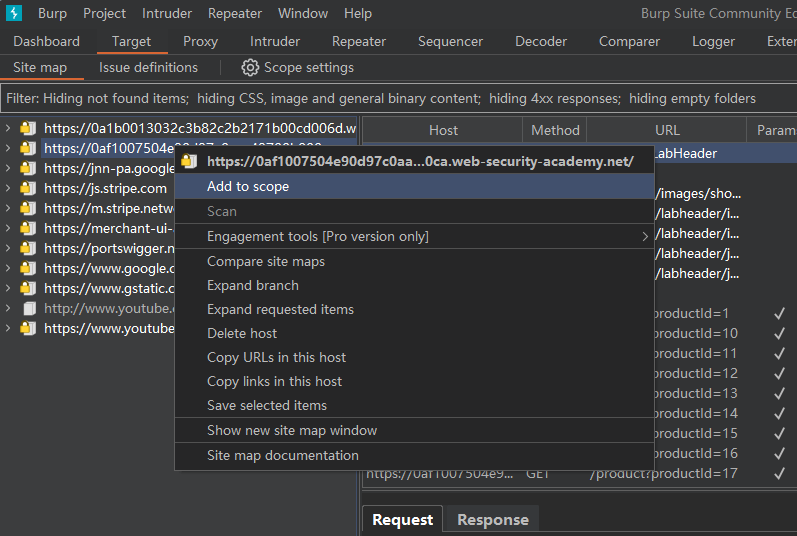Click lock icon of 0af1007504e host row
797x536 pixels.
pos(28,148)
